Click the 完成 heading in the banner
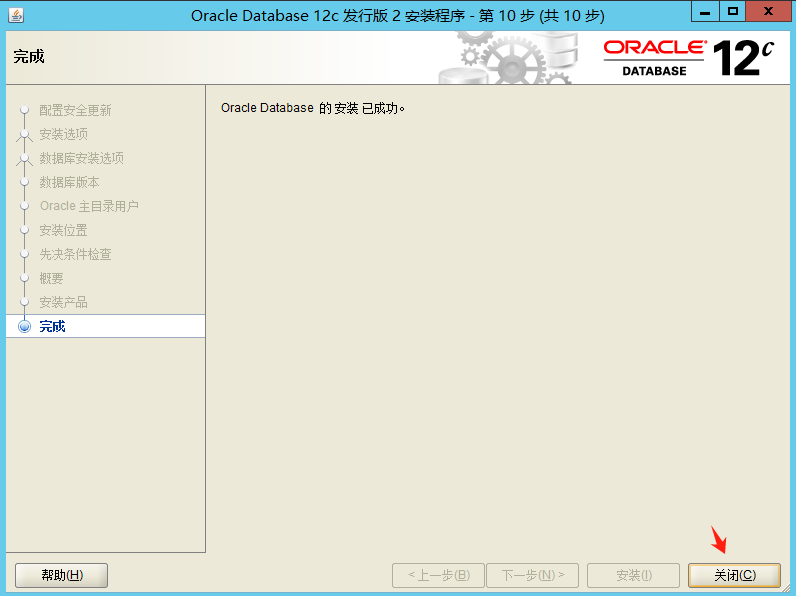The width and height of the screenshot is (796, 596). coord(29,56)
